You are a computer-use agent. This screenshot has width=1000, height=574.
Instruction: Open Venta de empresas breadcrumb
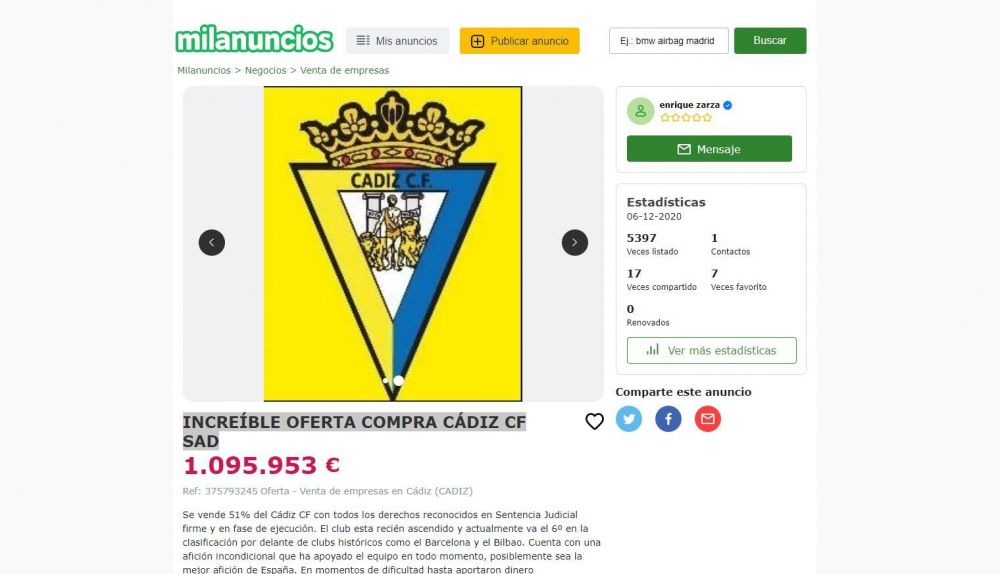[344, 70]
